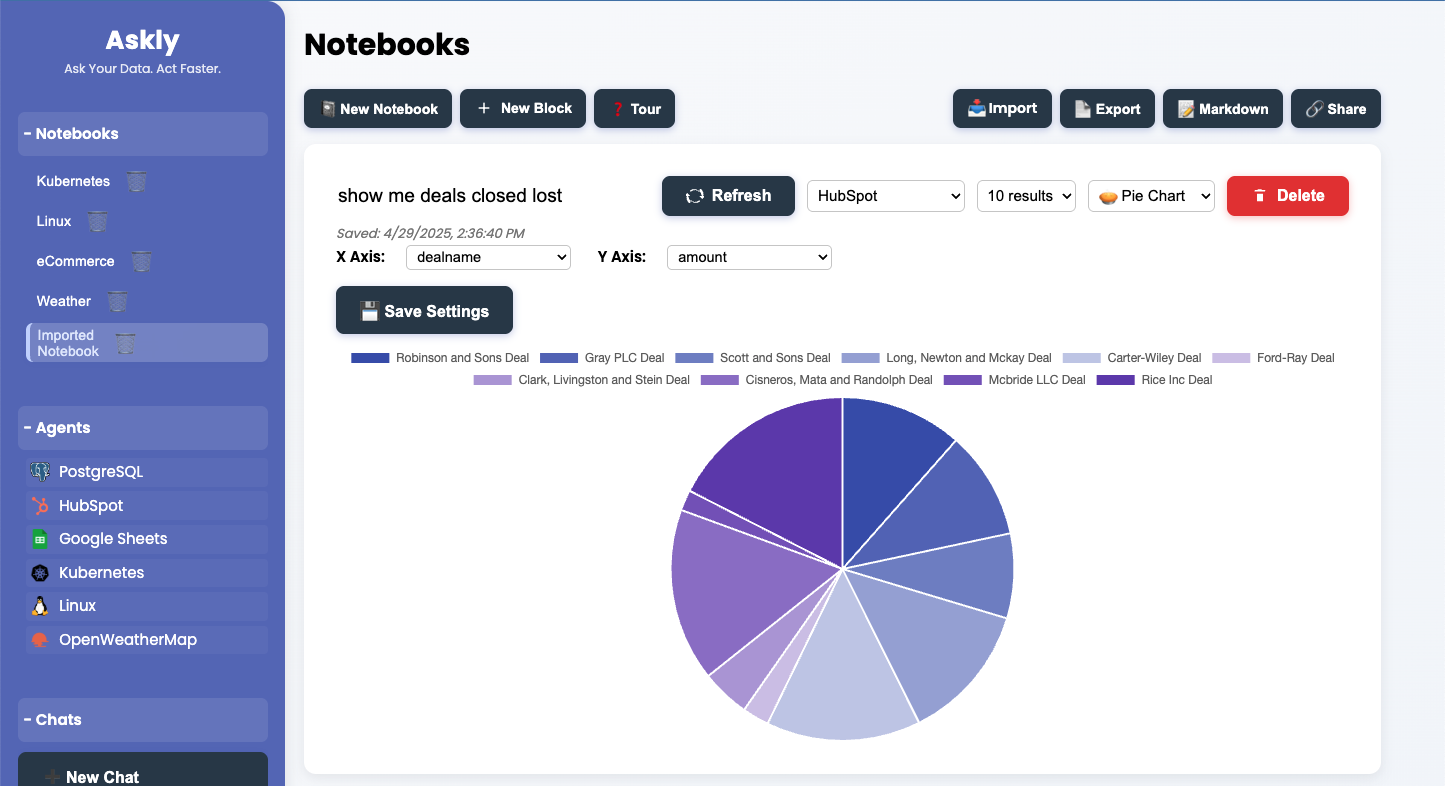
Task: Toggle Carter-Wiley Deal legend entry
Action: coord(1131,358)
